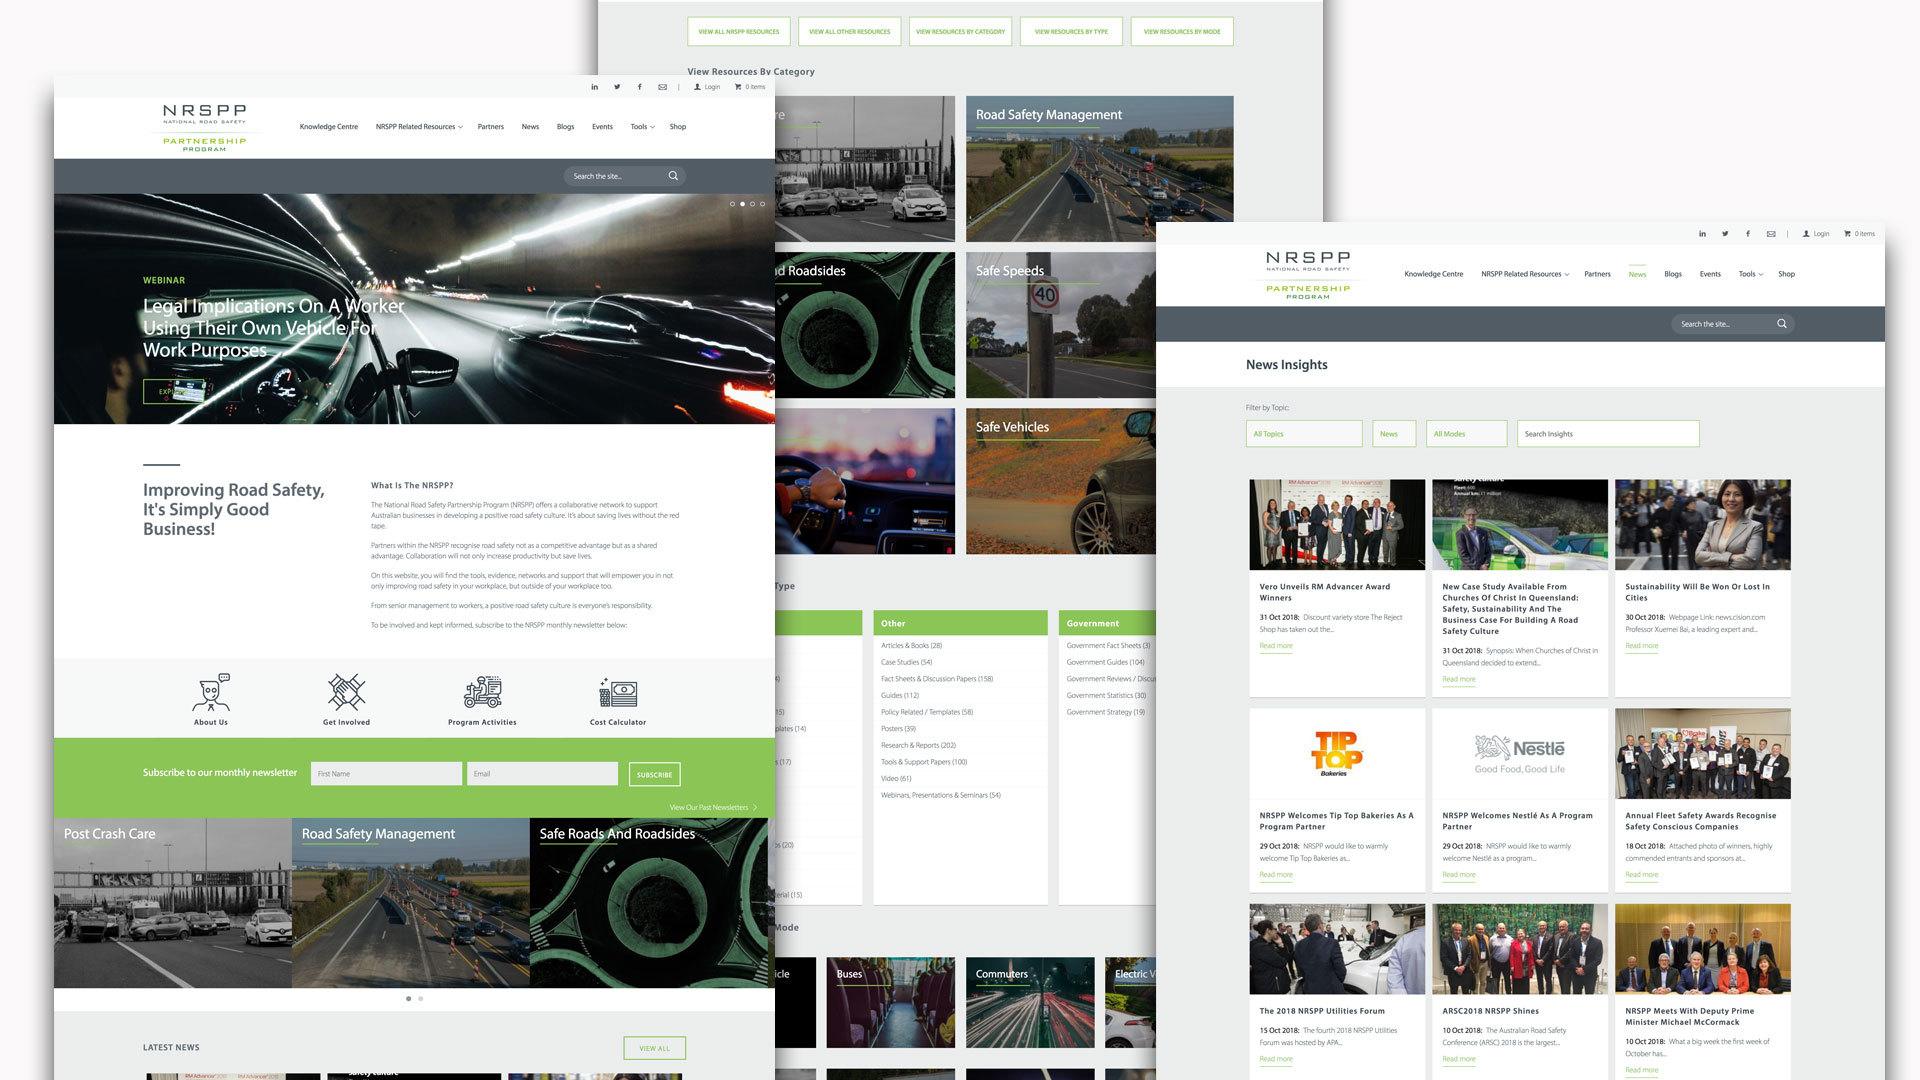Click the LinkedIn icon in left page header
The image size is (1920, 1080).
click(x=594, y=87)
